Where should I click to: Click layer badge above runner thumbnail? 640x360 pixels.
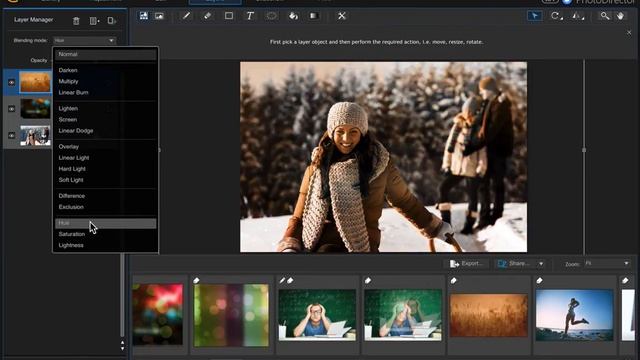(539, 280)
